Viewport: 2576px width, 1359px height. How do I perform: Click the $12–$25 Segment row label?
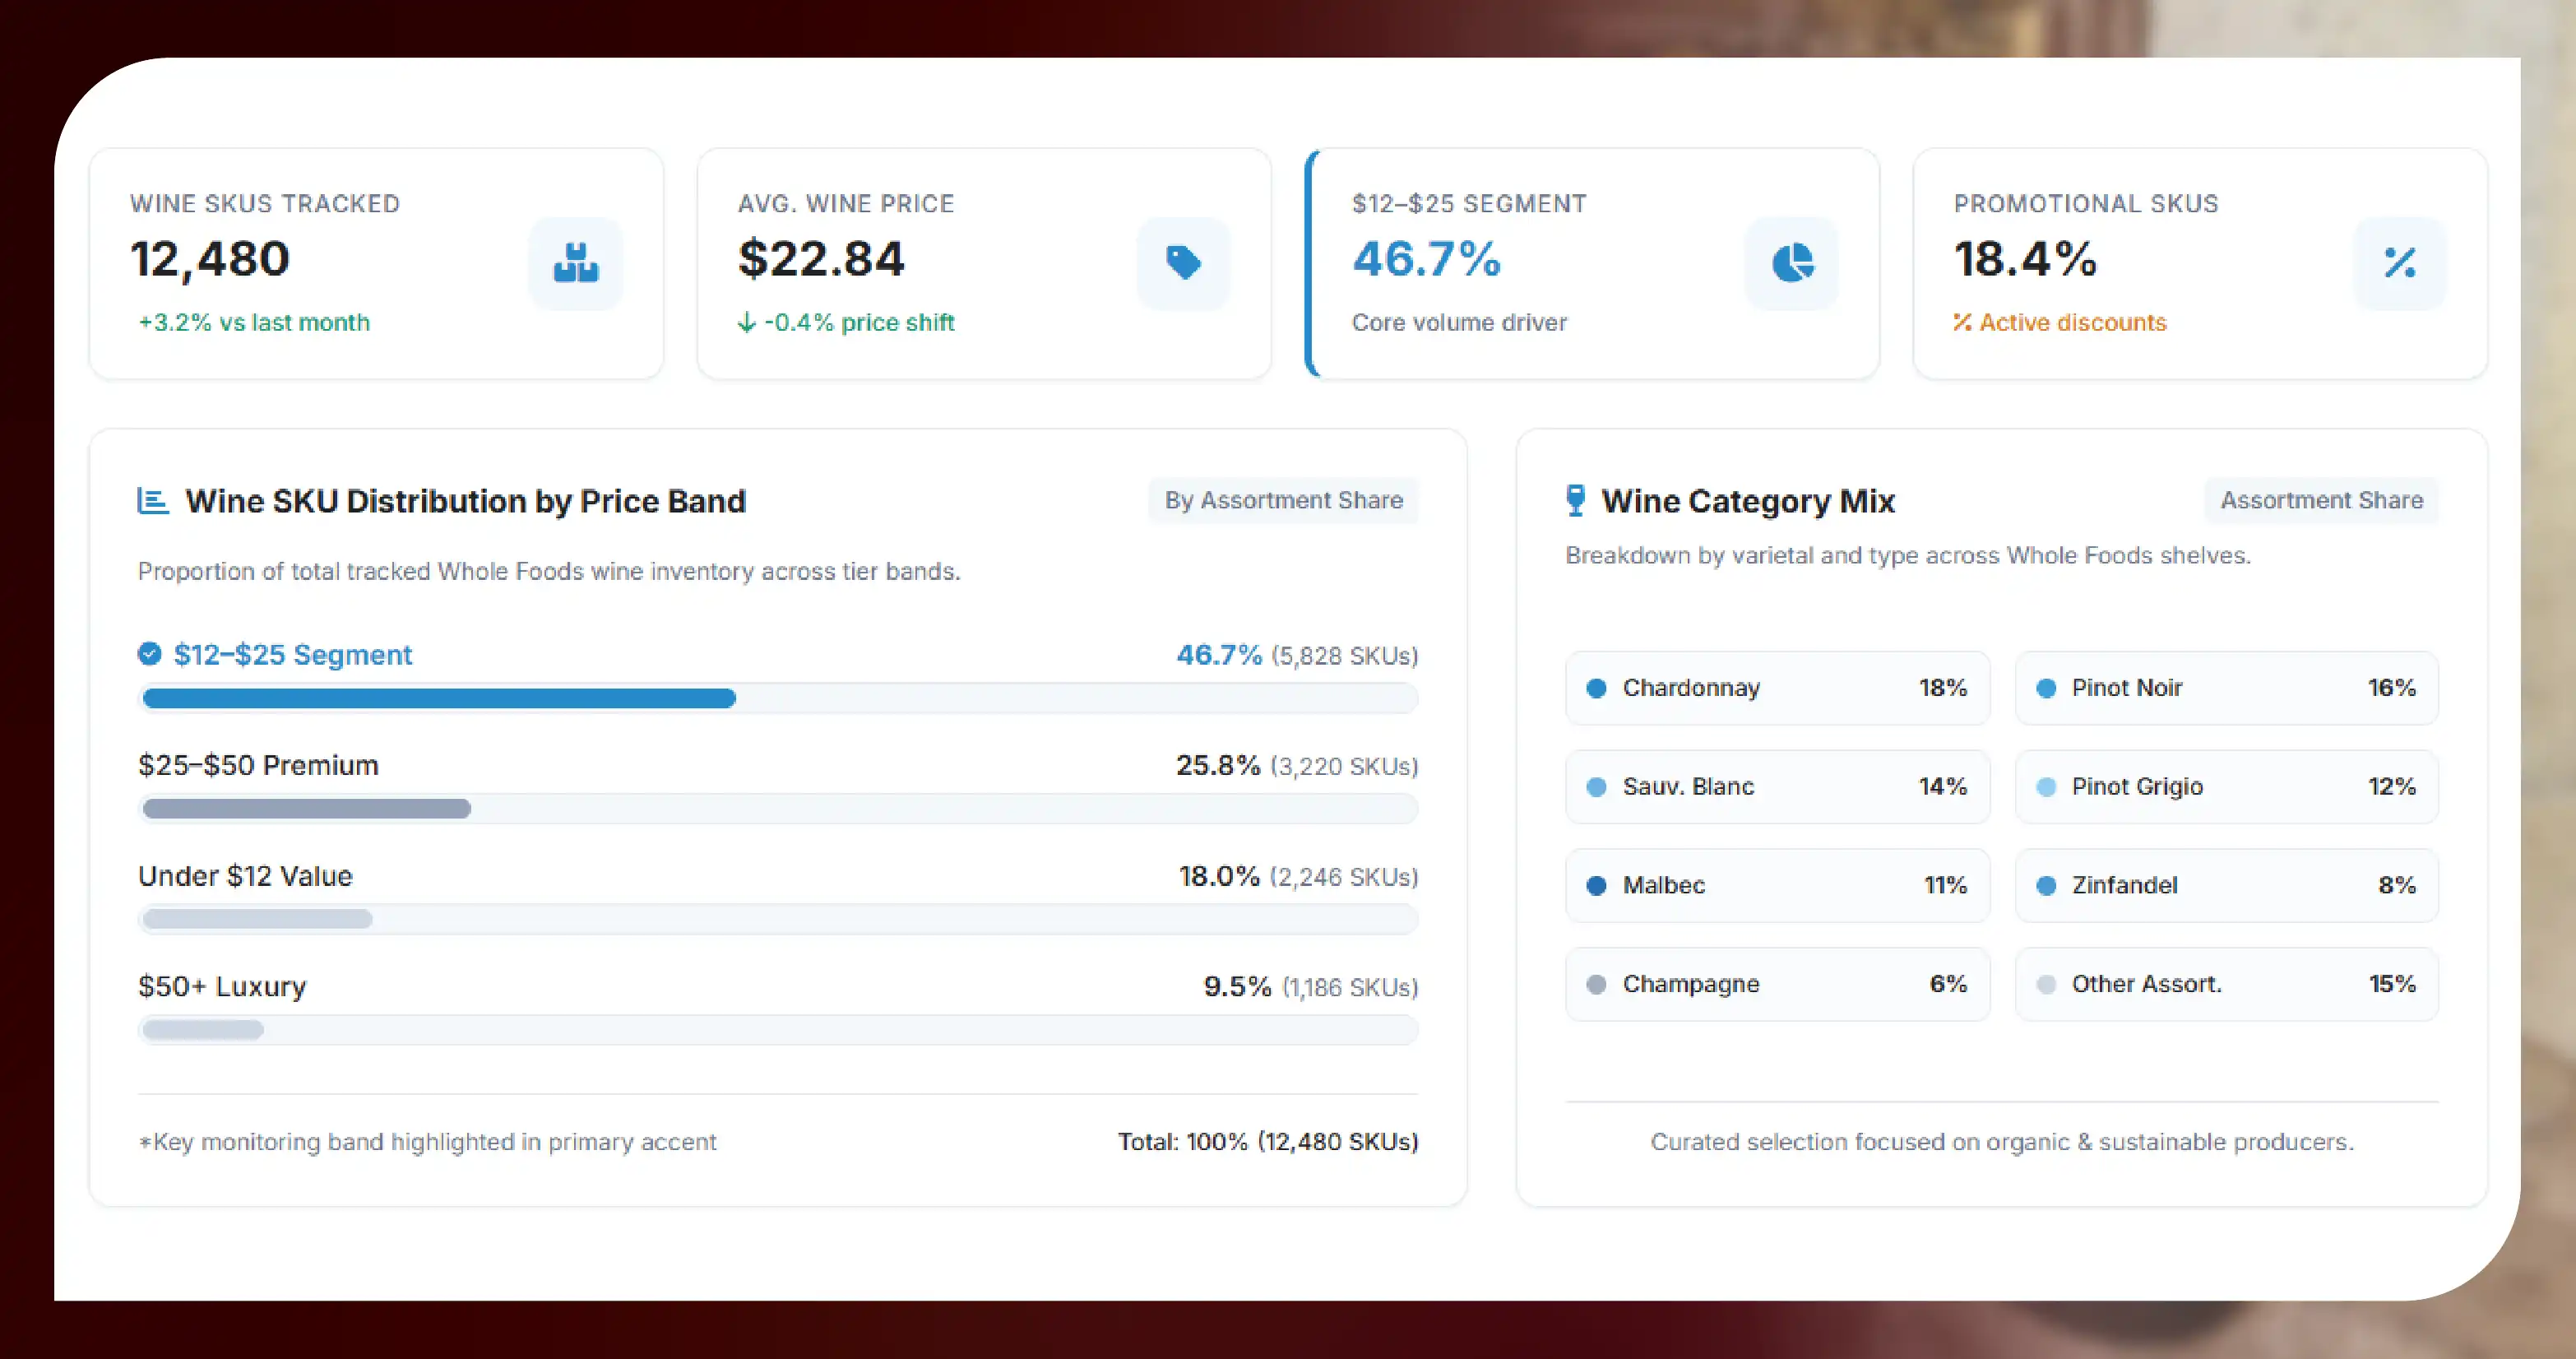[292, 654]
